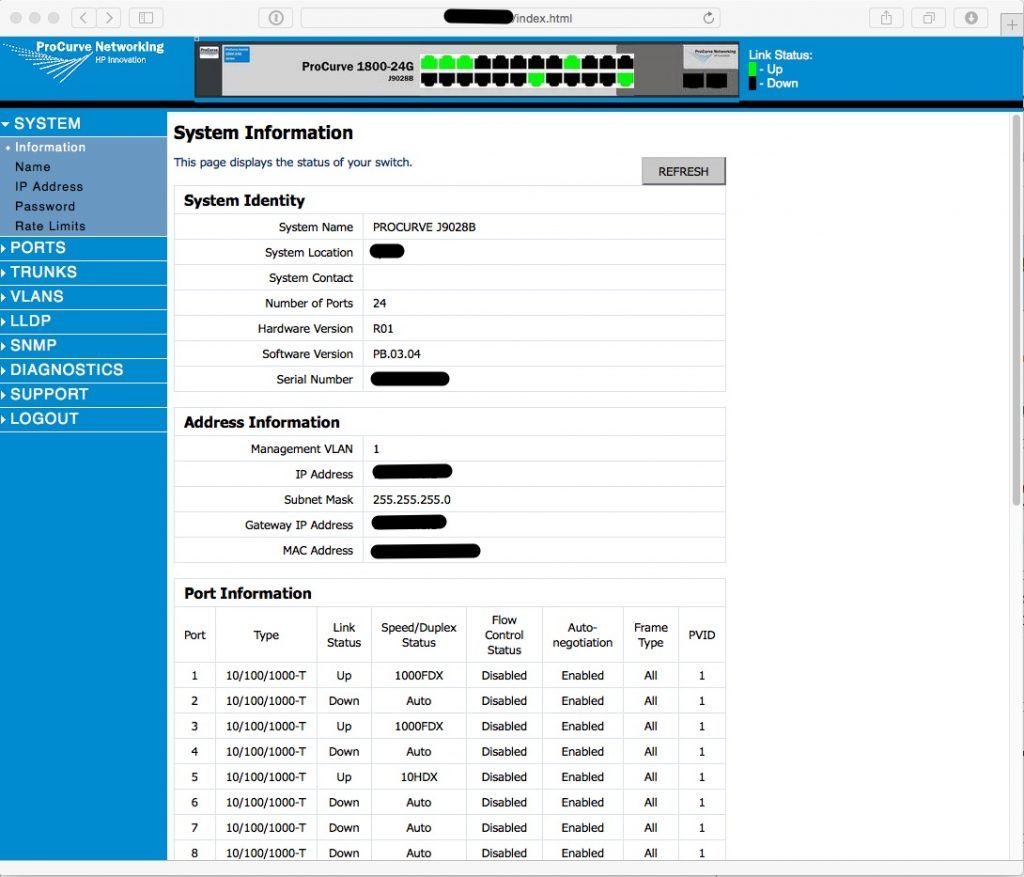This screenshot has width=1024, height=877.
Task: Show the Safari sidebar
Action: click(146, 18)
